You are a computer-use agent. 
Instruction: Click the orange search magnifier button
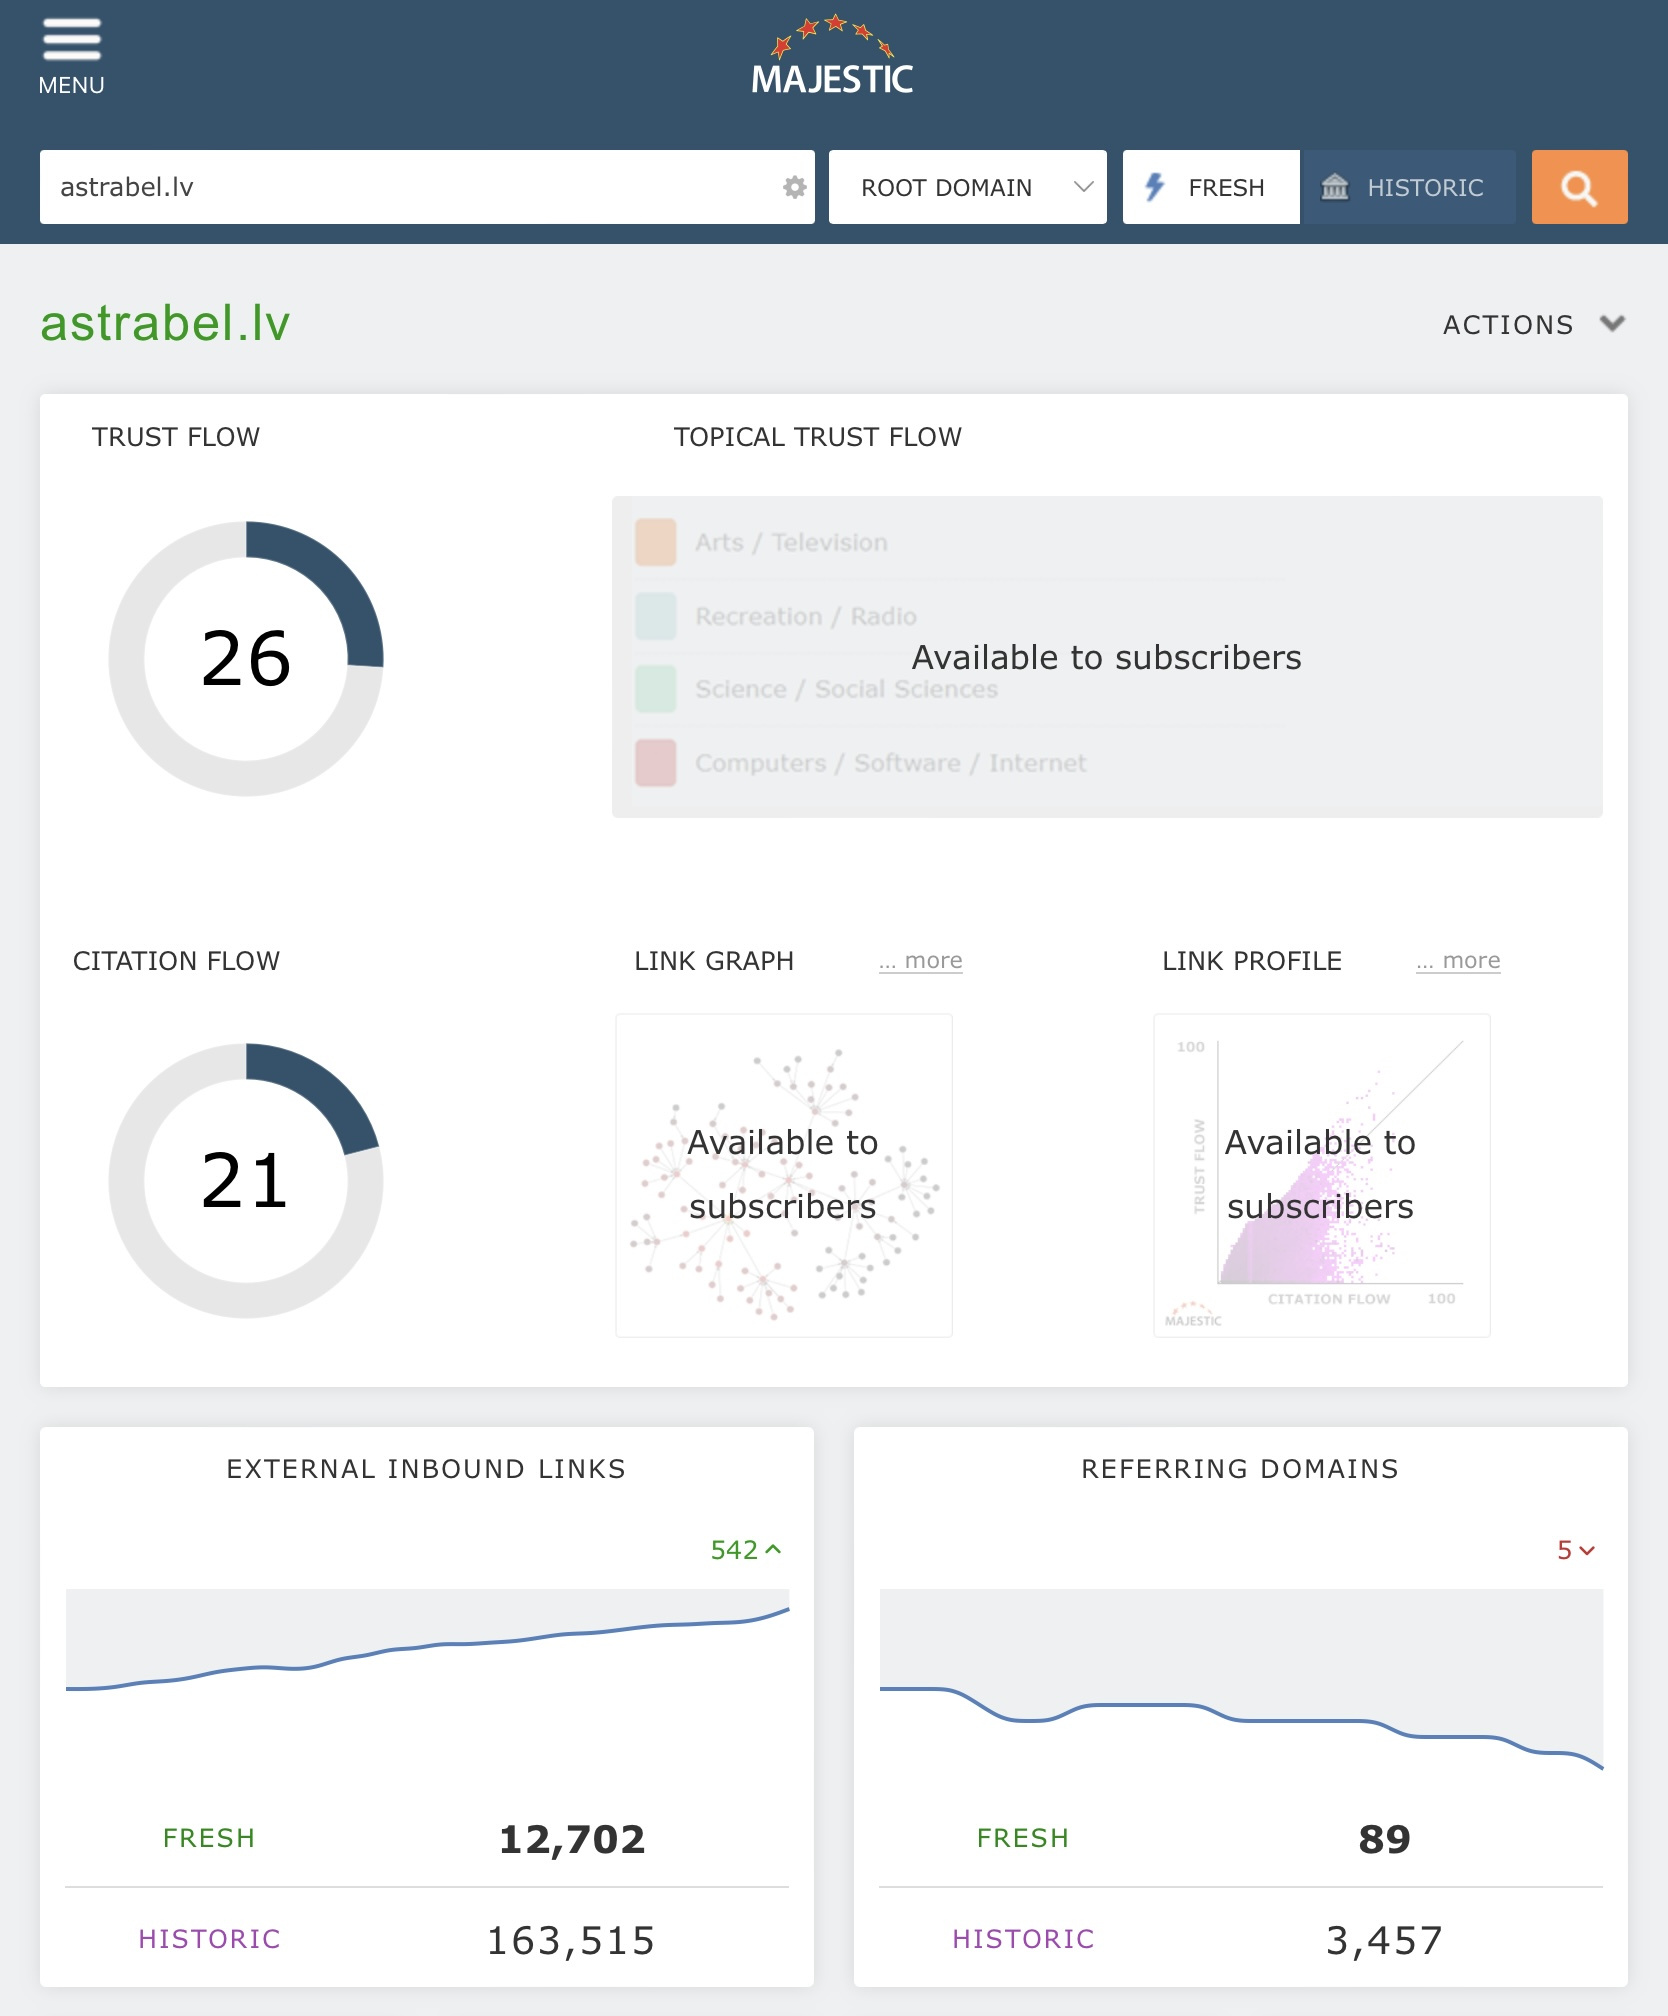[x=1579, y=187]
